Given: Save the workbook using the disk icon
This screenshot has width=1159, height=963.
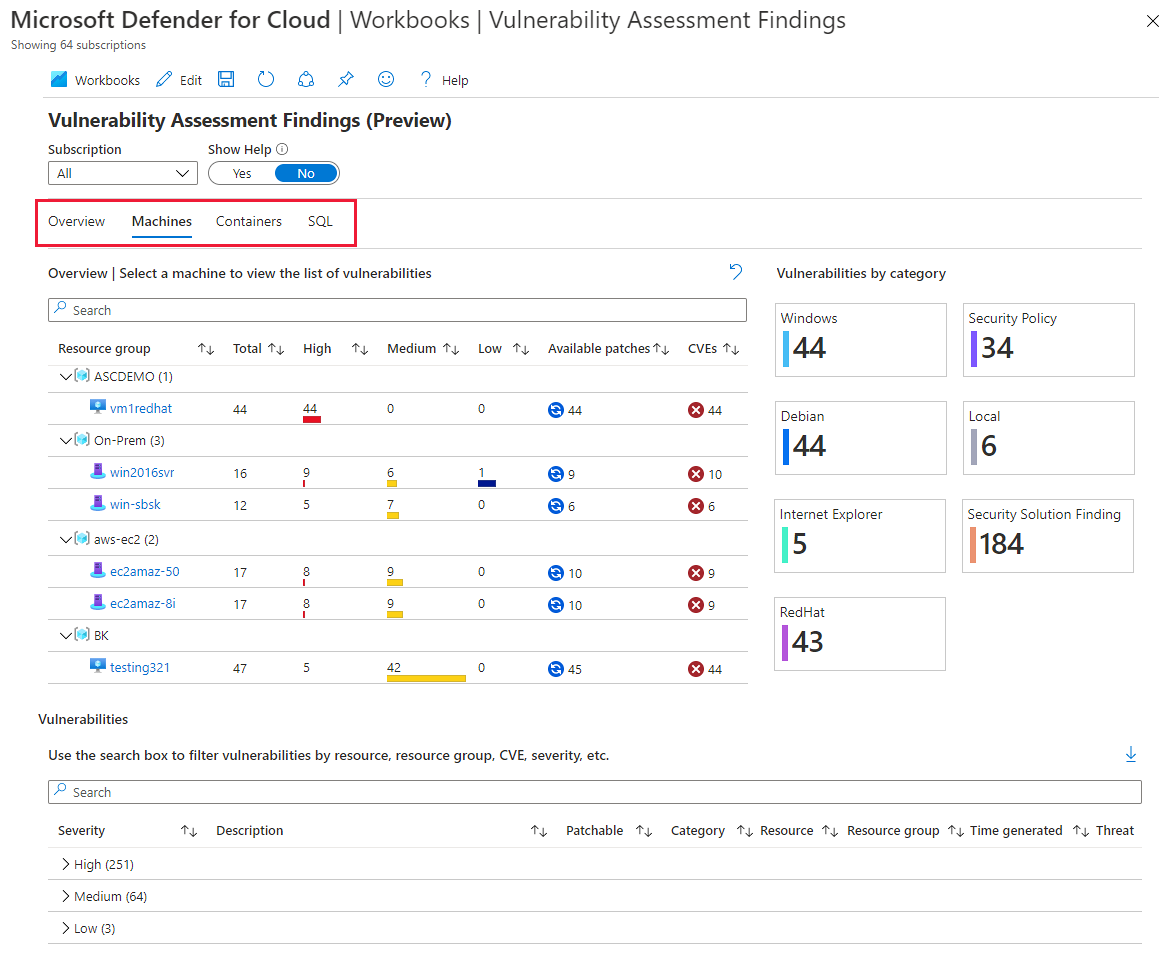Looking at the screenshot, I should pyautogui.click(x=225, y=79).
